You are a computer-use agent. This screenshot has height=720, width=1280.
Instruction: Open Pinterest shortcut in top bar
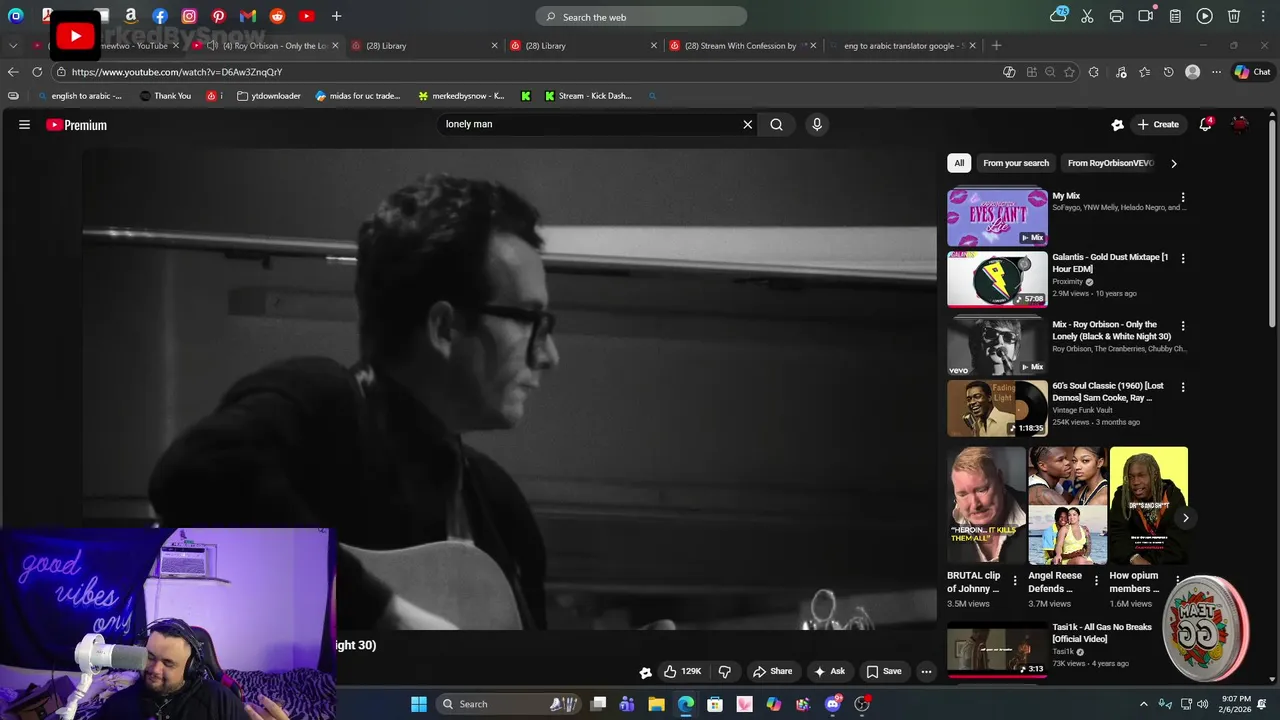(218, 16)
